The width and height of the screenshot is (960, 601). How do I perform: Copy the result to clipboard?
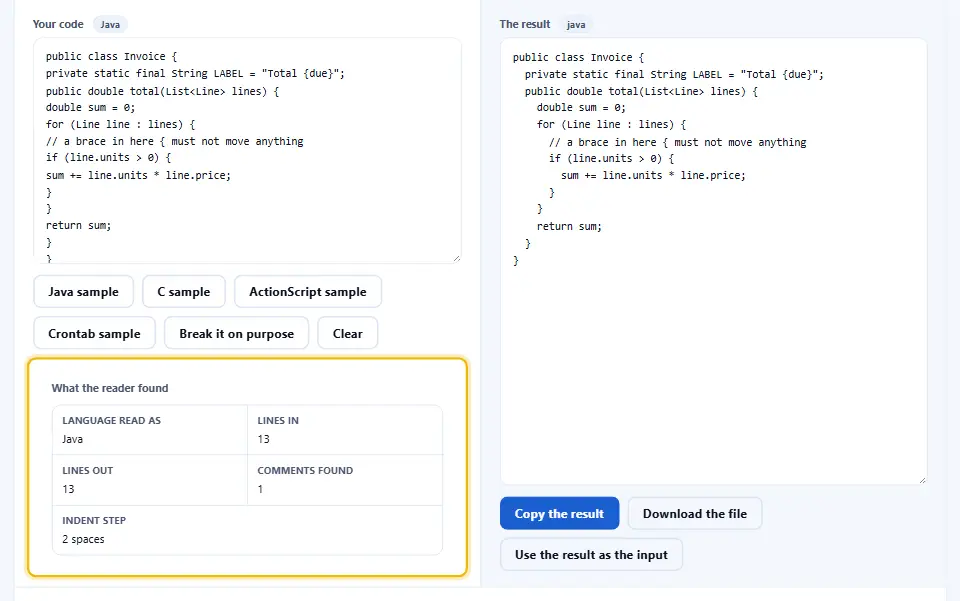coord(560,513)
